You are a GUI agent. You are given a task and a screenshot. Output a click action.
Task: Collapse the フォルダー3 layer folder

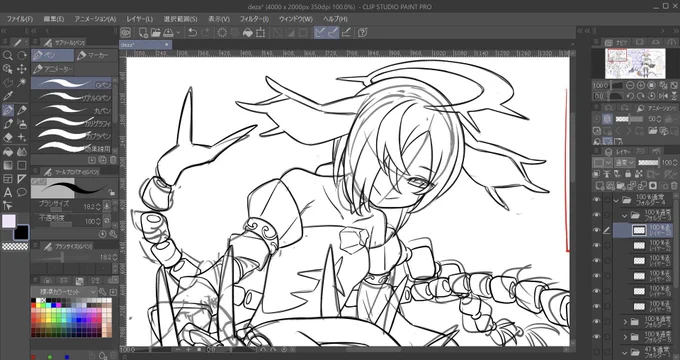[x=624, y=215]
